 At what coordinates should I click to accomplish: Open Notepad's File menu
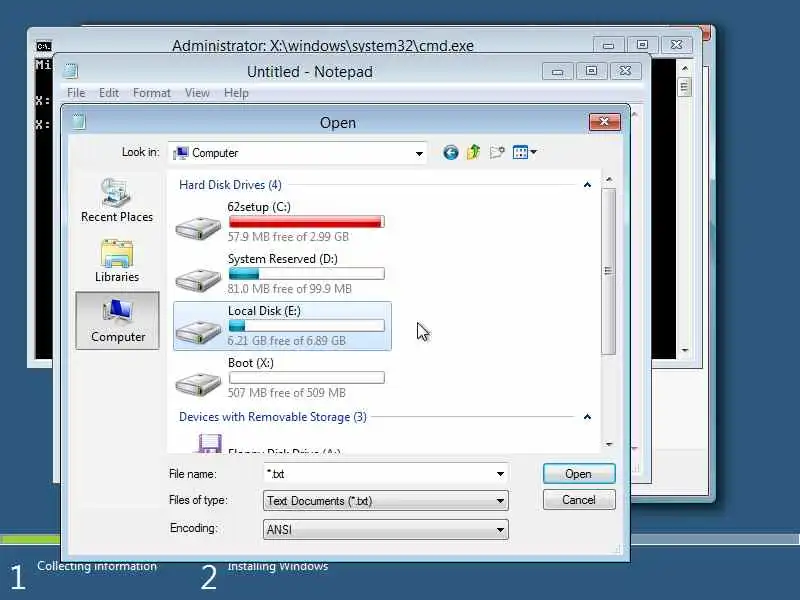pyautogui.click(x=76, y=93)
